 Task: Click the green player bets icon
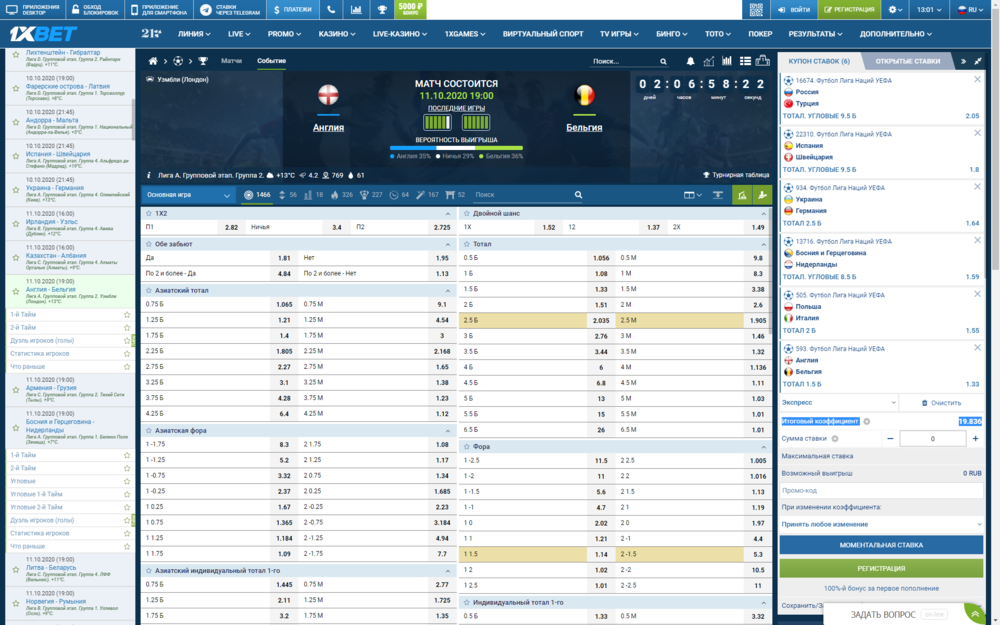point(762,195)
